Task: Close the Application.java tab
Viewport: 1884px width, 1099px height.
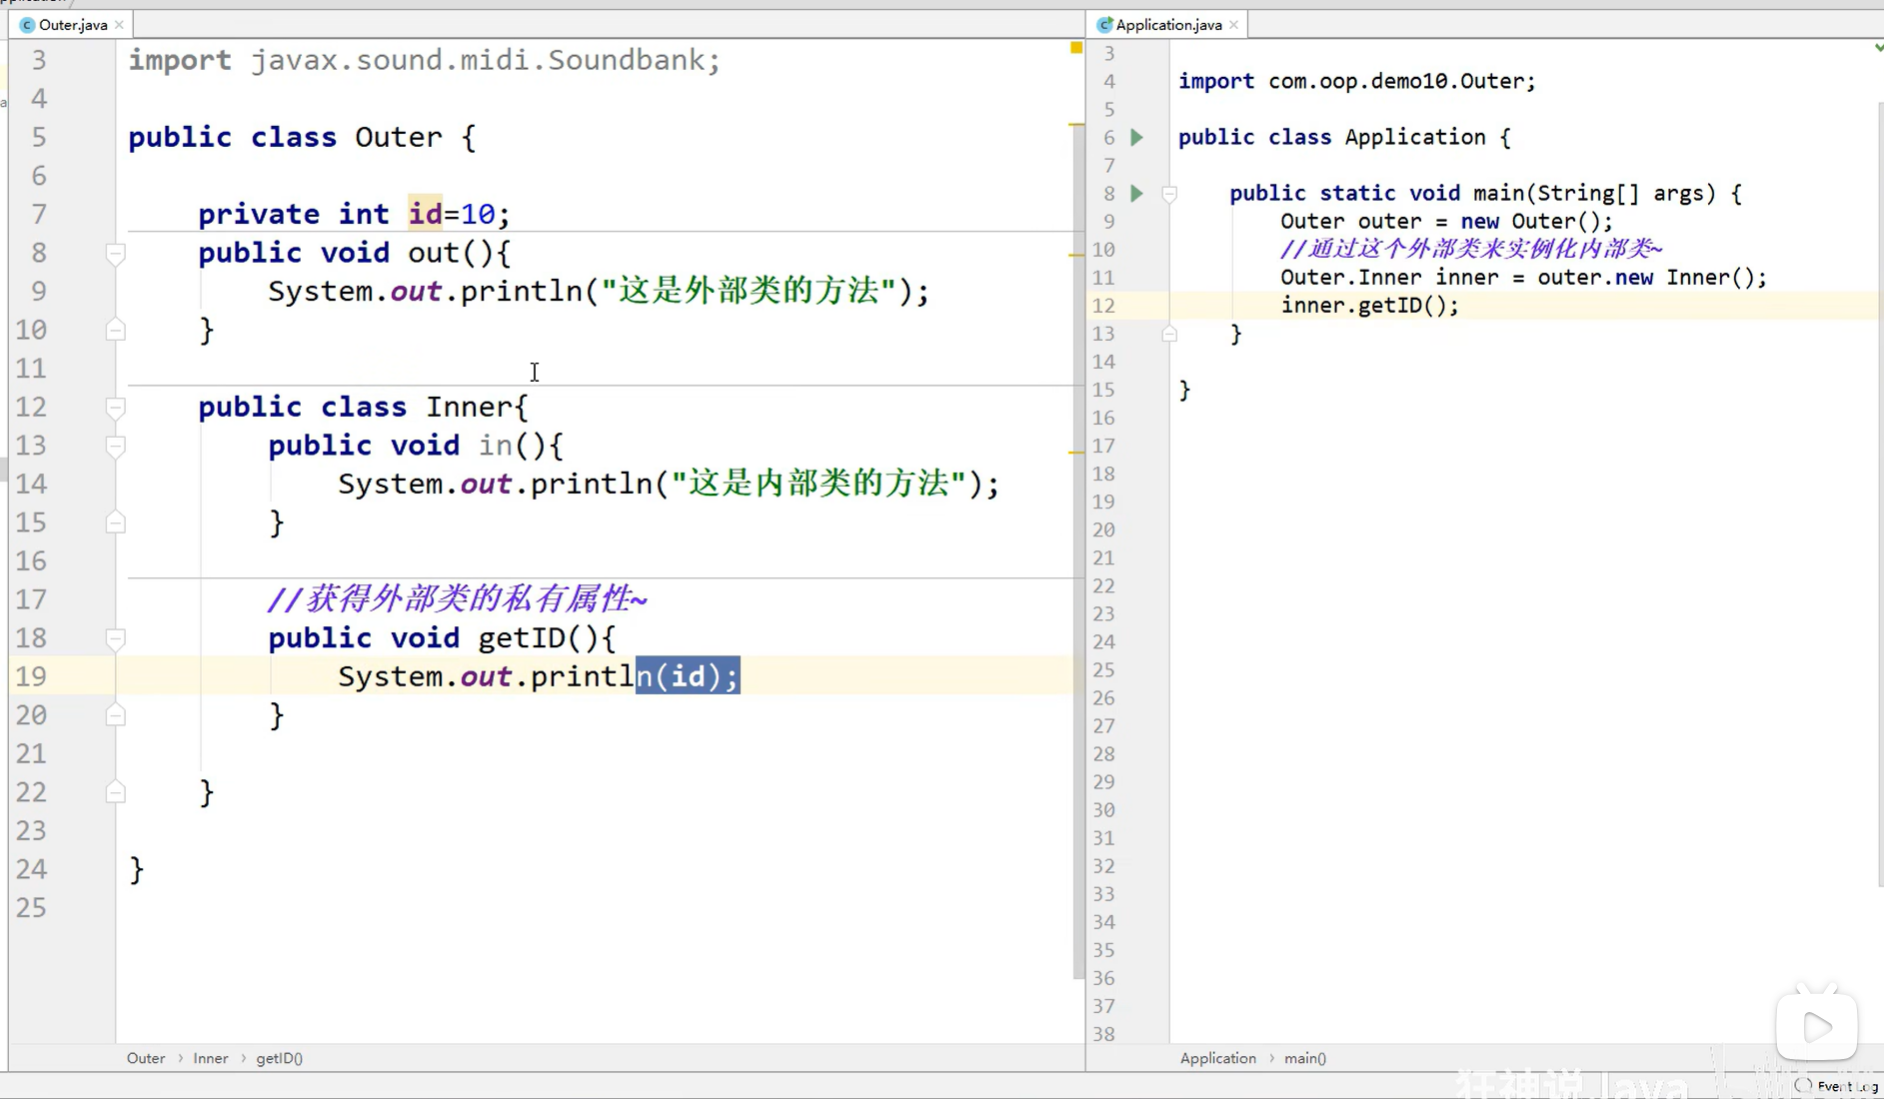Action: (1234, 25)
